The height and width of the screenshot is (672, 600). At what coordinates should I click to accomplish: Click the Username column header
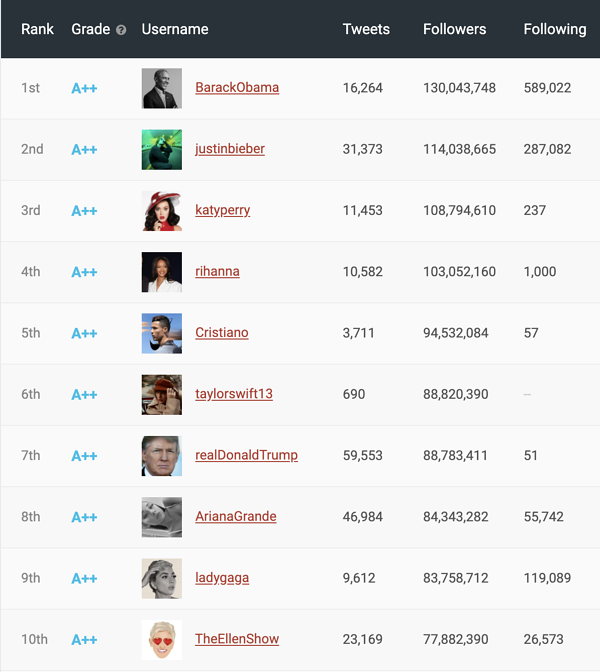tap(175, 29)
